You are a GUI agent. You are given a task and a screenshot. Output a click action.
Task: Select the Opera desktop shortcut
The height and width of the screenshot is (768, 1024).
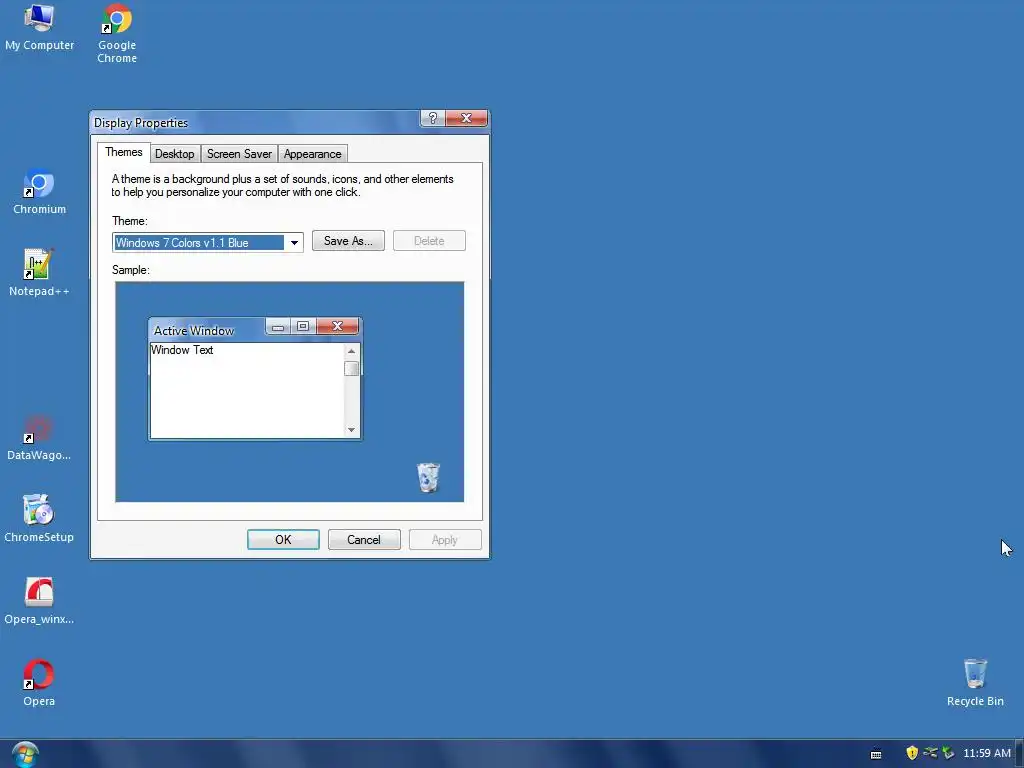coord(39,683)
